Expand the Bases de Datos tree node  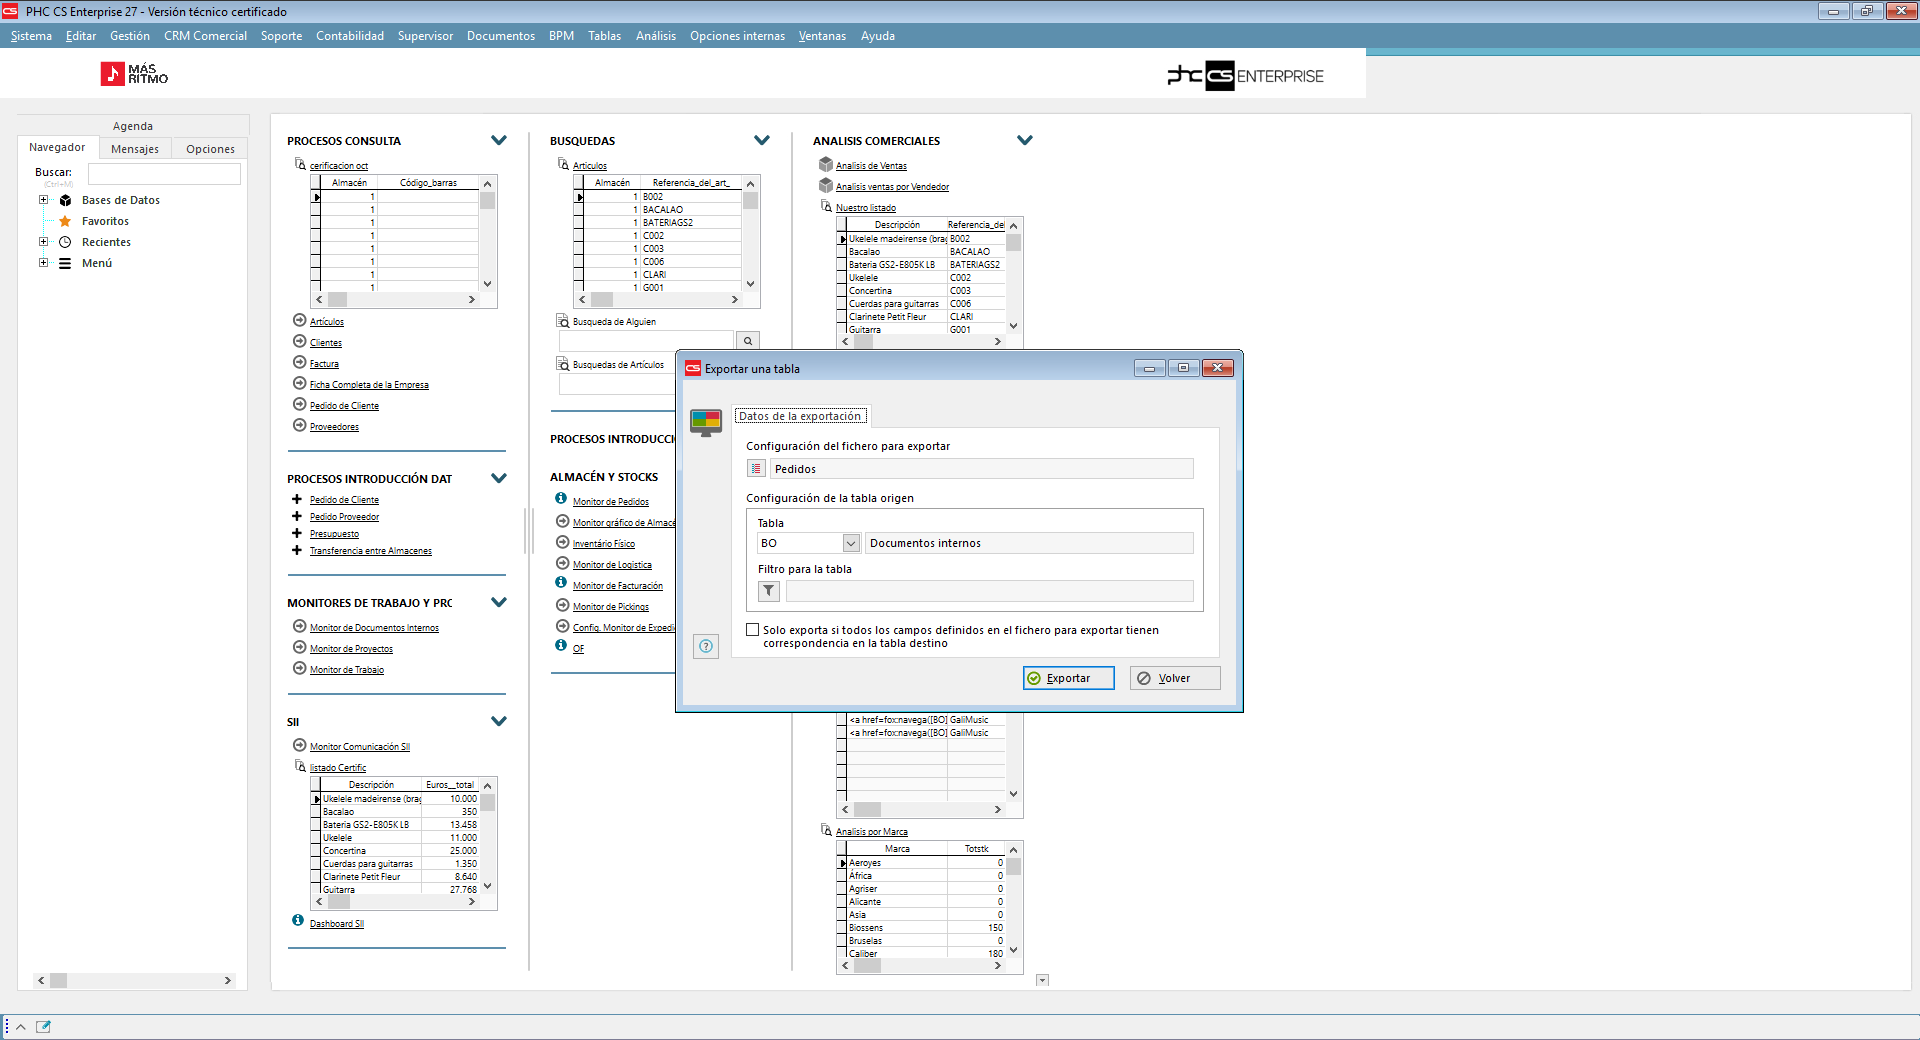click(43, 200)
